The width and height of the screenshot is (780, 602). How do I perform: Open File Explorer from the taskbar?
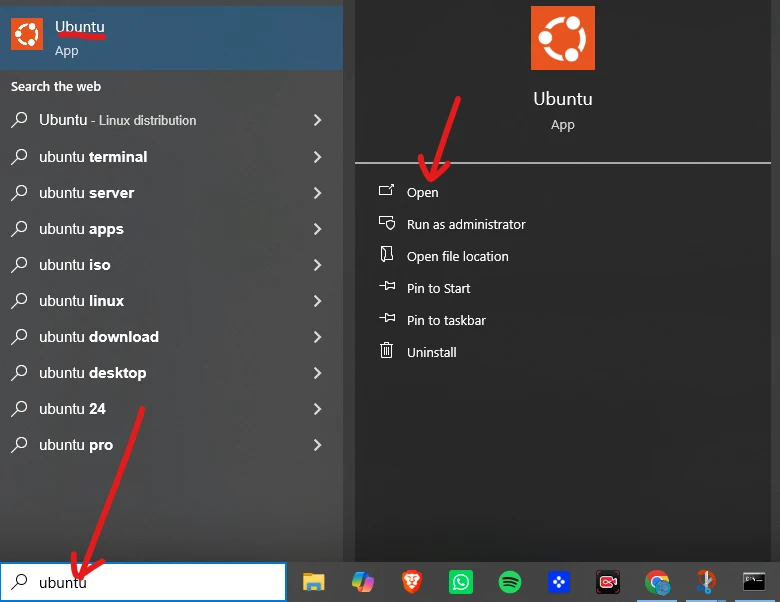(313, 582)
